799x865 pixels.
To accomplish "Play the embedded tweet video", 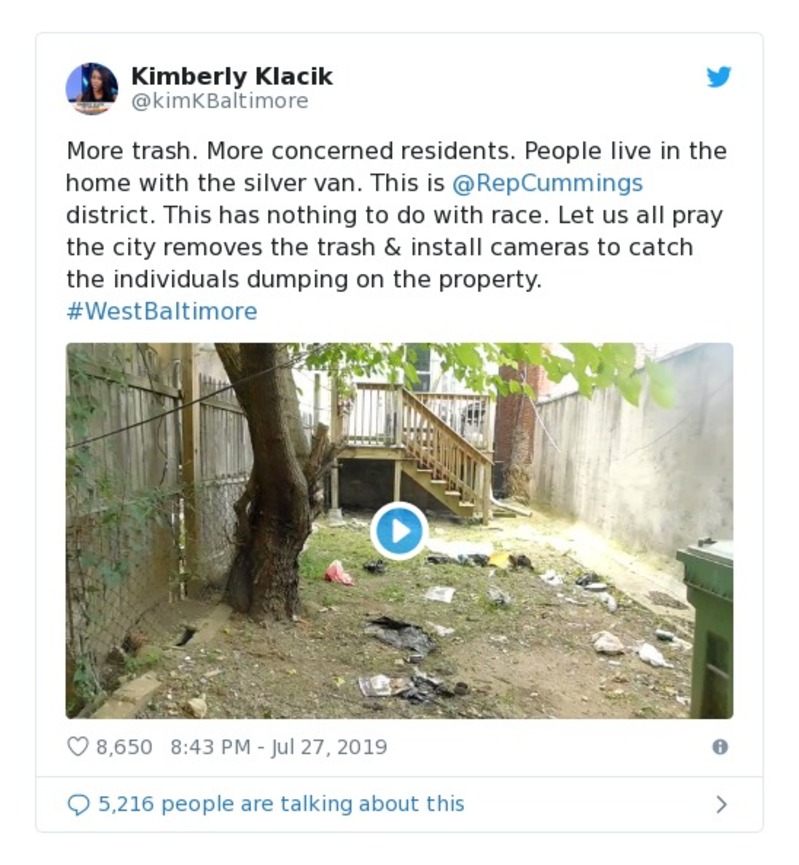I will point(399,531).
